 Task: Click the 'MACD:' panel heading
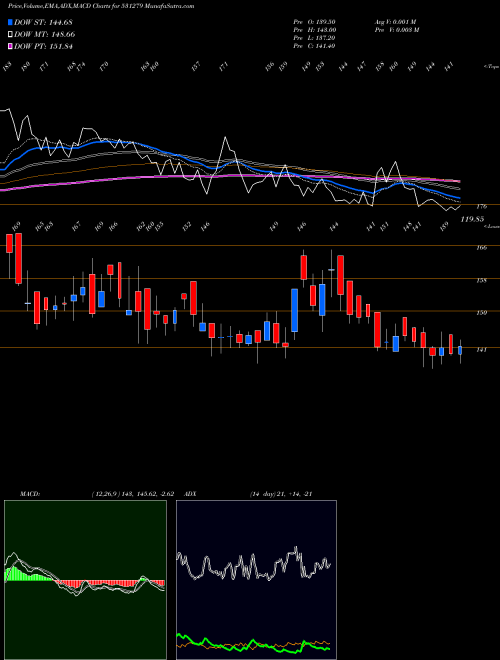tap(29, 494)
